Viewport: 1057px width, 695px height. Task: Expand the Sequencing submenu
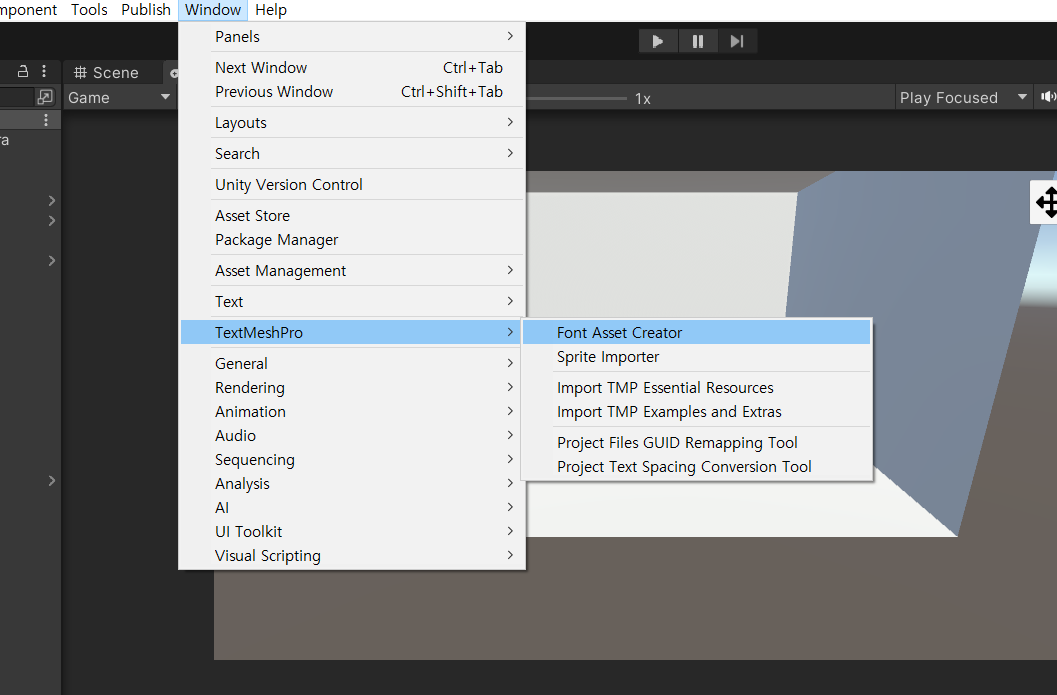(352, 460)
